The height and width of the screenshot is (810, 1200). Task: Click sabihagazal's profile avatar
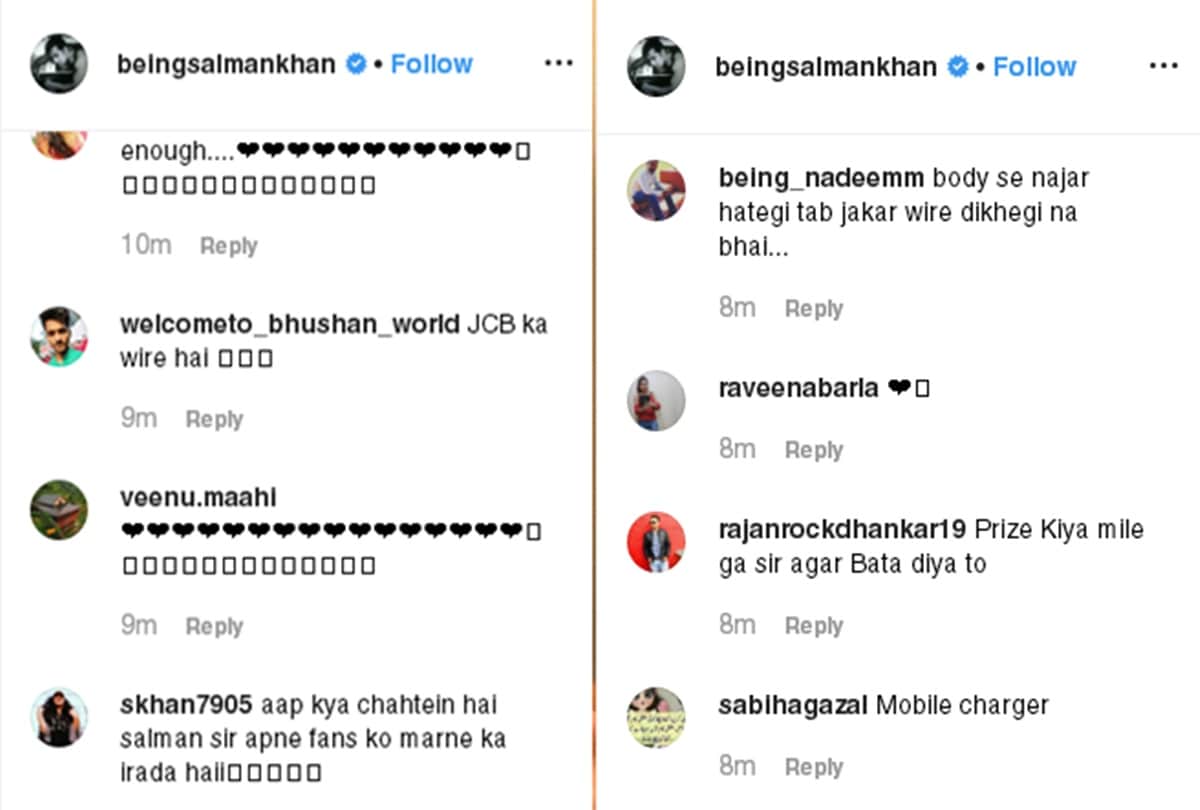tap(656, 717)
